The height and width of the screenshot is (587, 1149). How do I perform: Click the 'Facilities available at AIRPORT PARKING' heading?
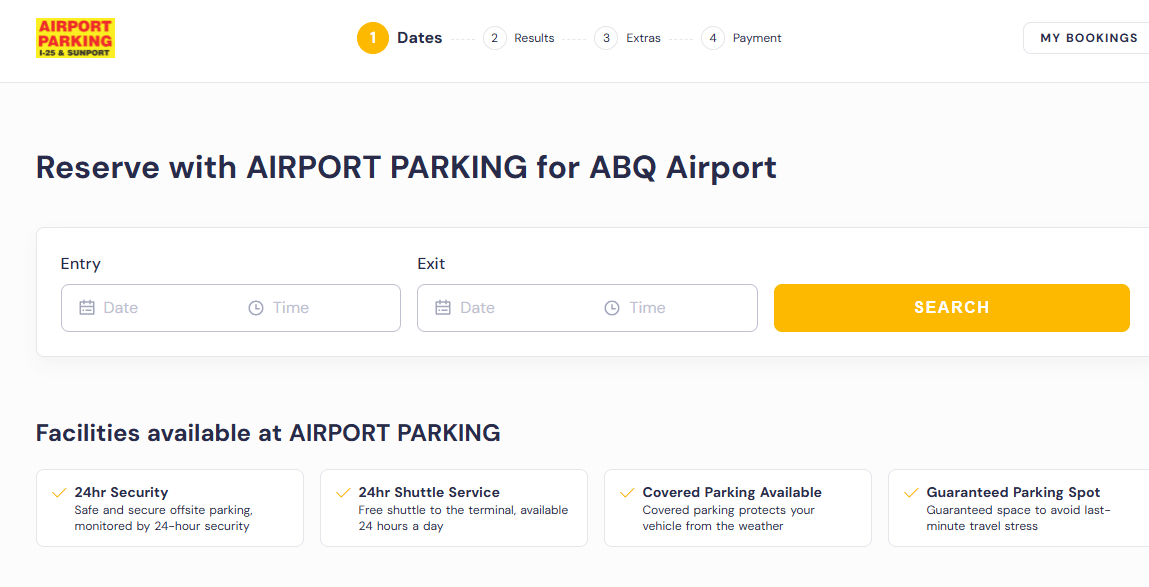pos(268,433)
